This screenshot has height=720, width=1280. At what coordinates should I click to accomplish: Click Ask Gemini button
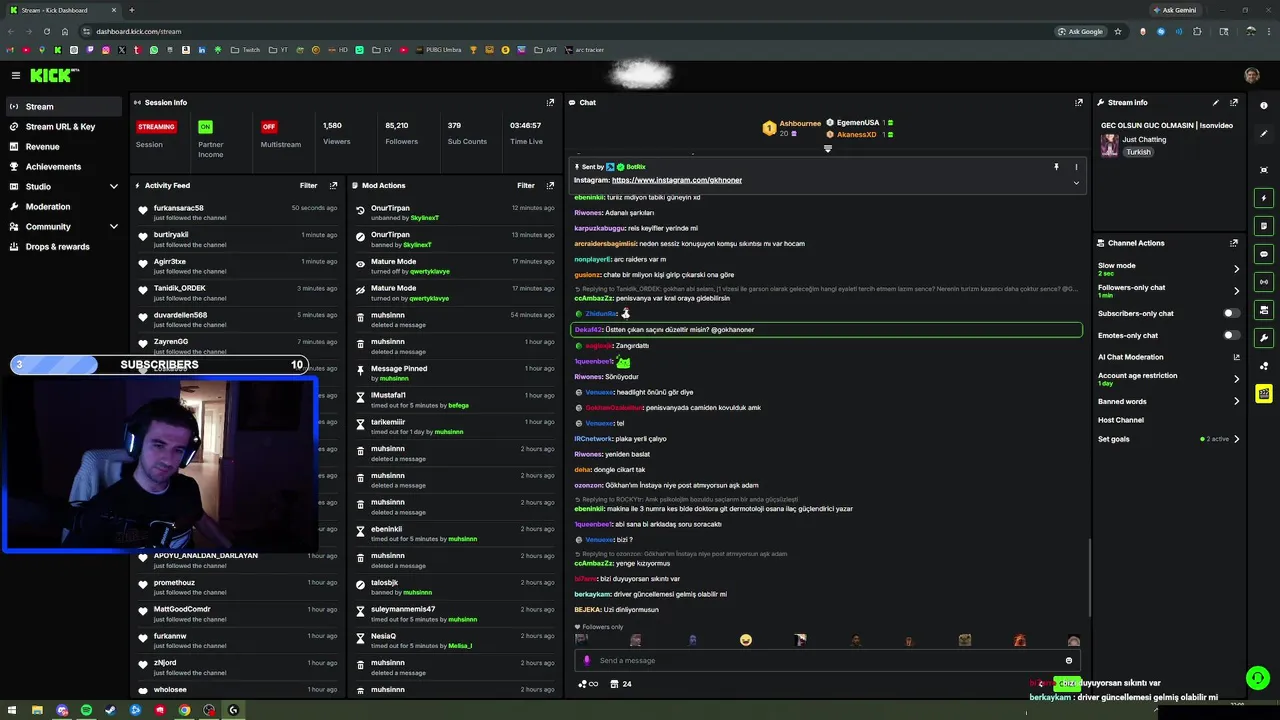(x=1174, y=10)
